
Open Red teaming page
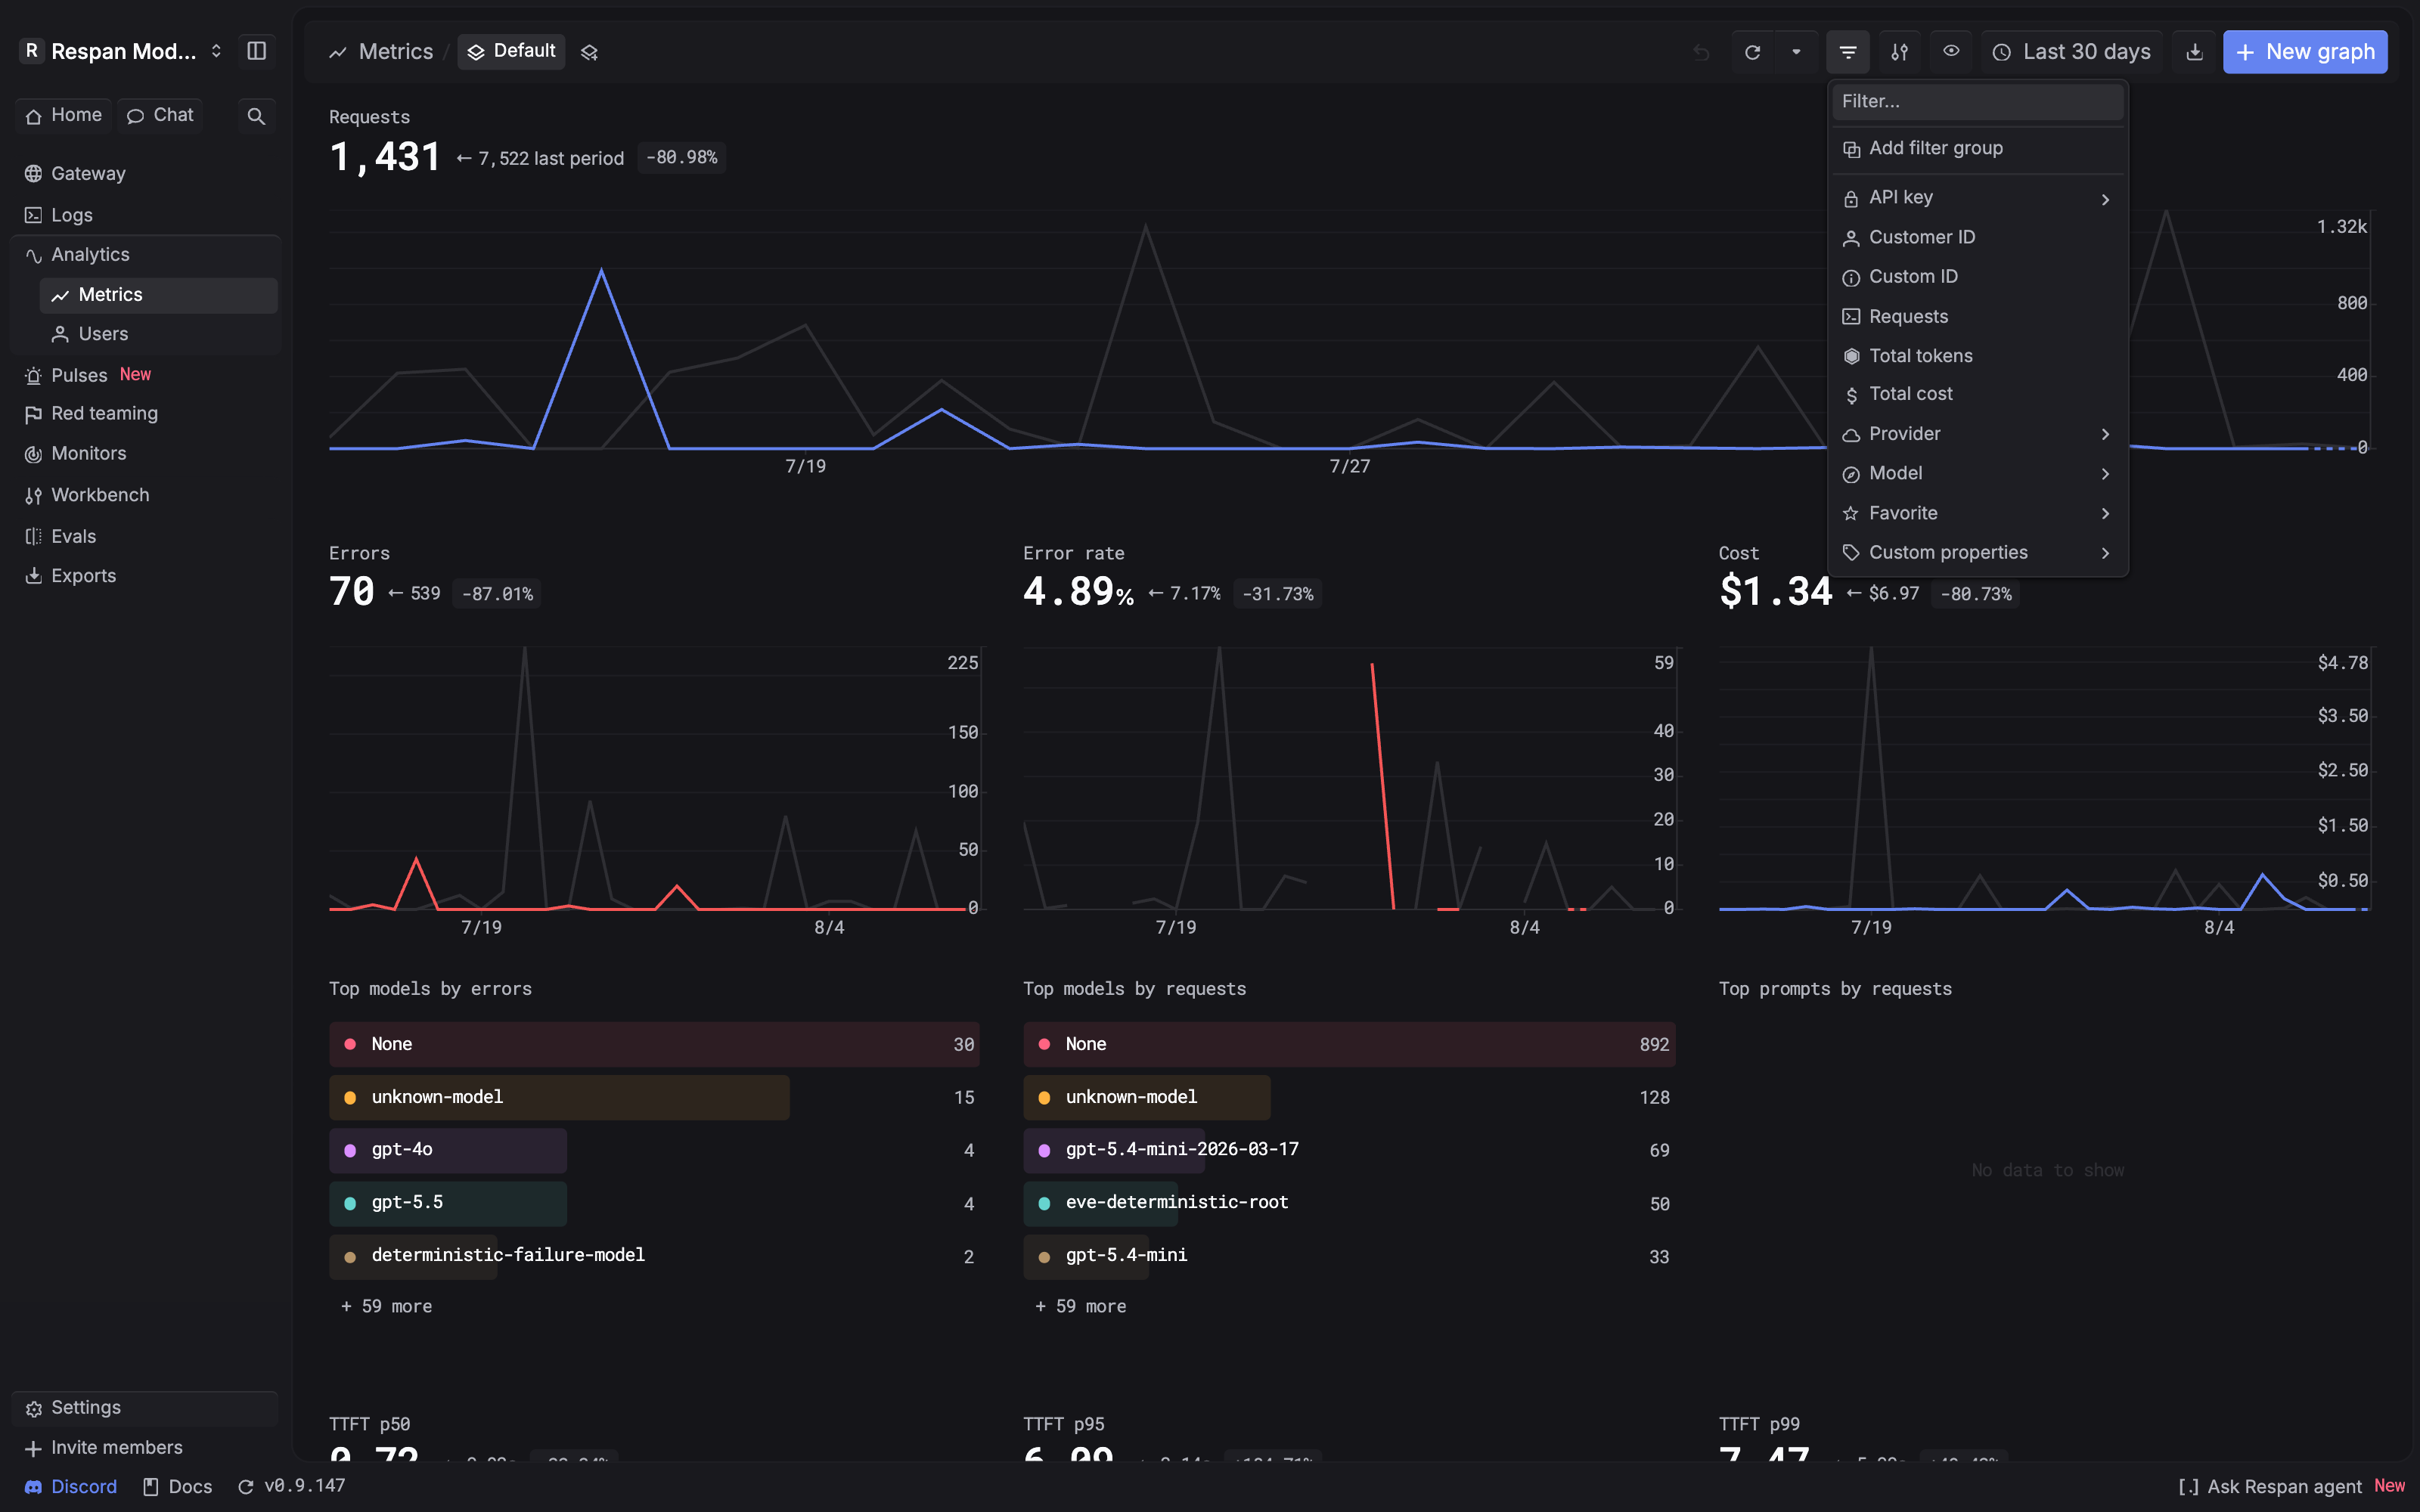pyautogui.click(x=145, y=413)
